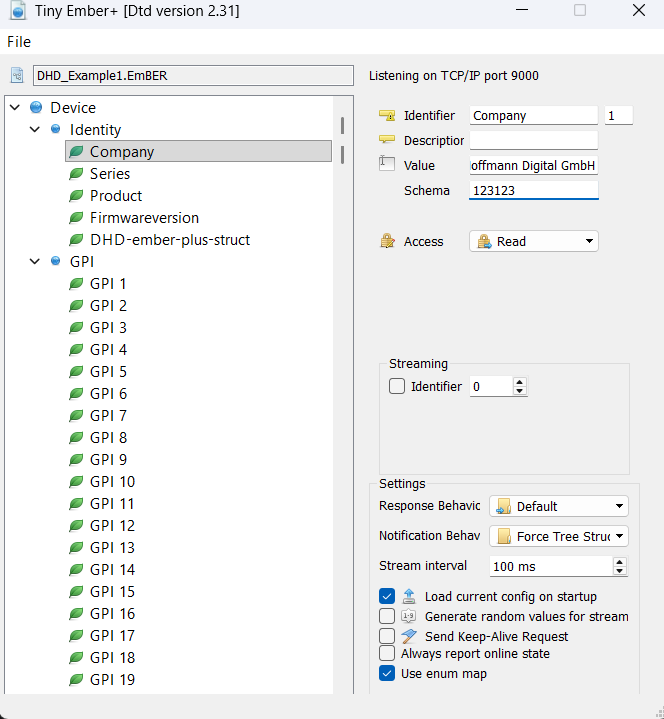Image resolution: width=664 pixels, height=719 pixels.
Task: Click the lock icon beside Access label
Action: tap(388, 241)
